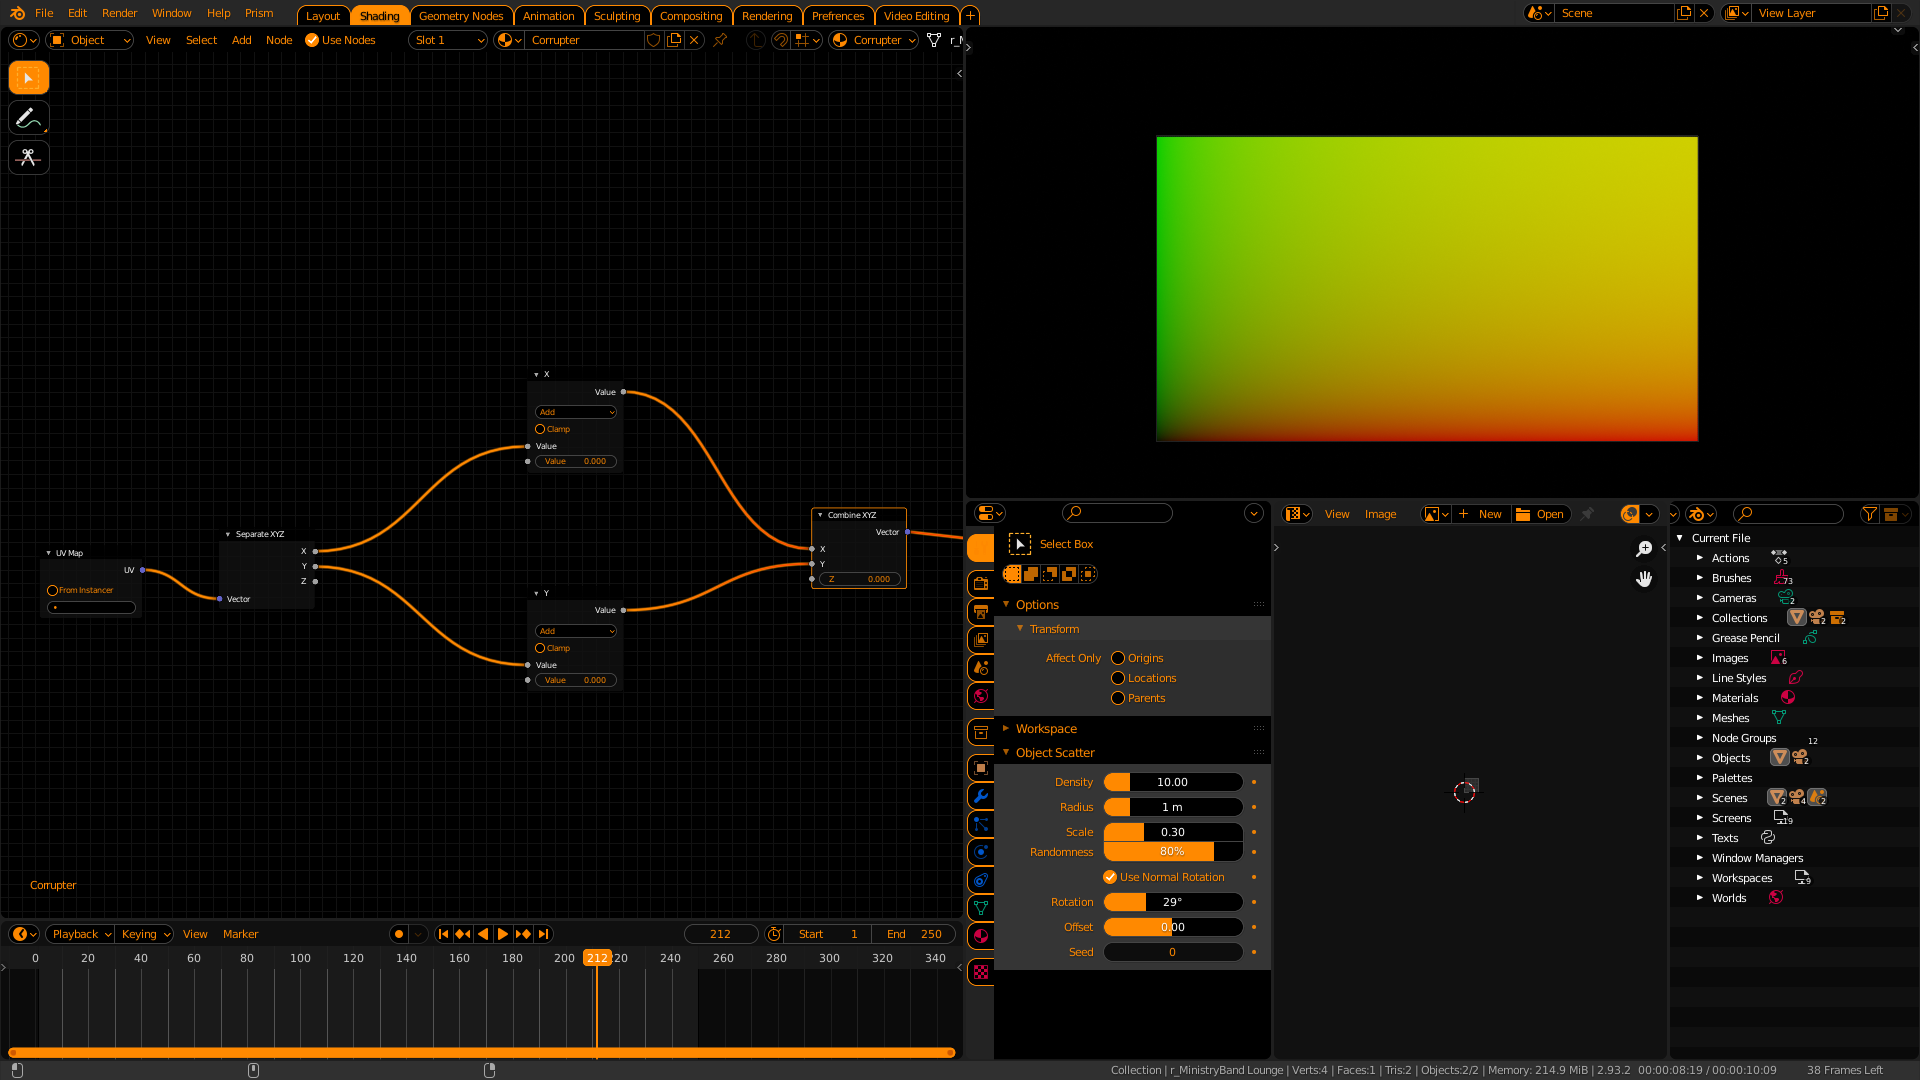Click the zoom magnifier icon in image editor
Screen dimensions: 1920x1080
1644,549
